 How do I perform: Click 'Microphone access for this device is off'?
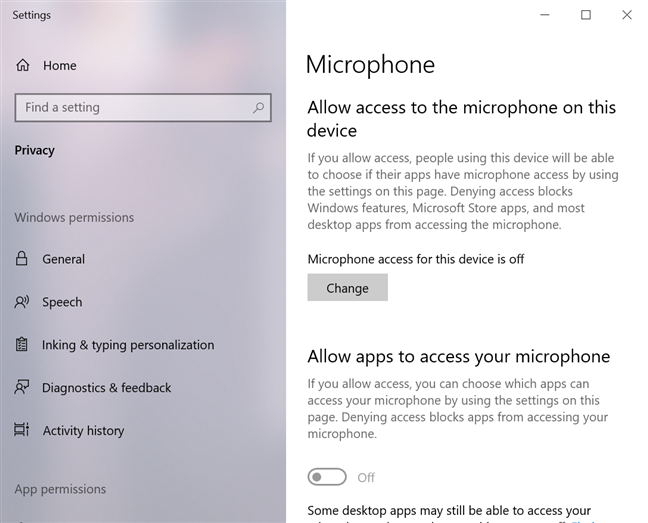[x=416, y=259]
